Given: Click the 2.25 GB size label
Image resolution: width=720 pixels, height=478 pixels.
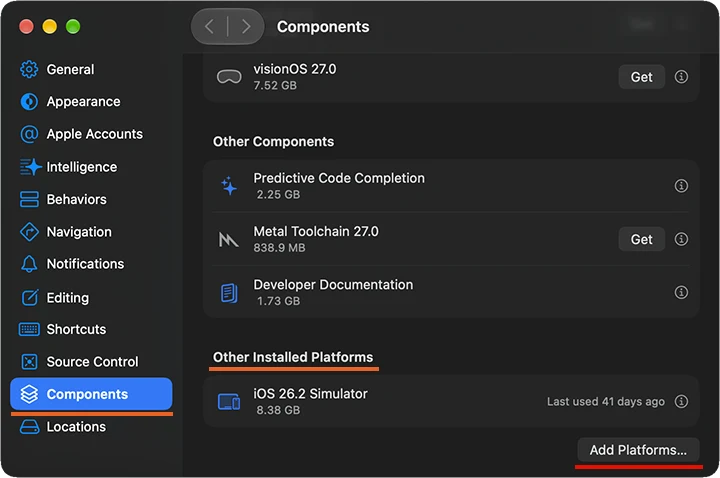Looking at the screenshot, I should (x=278, y=195).
